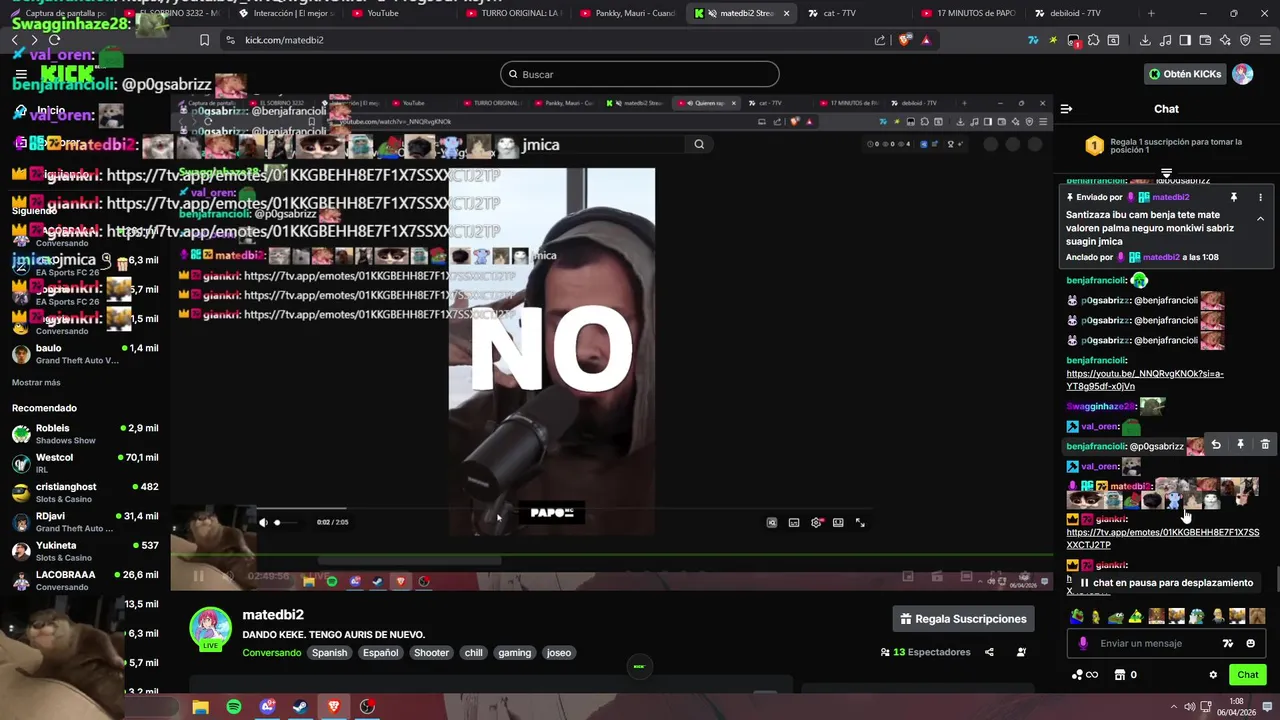Open the Brave Wallet icon

click(x=1205, y=40)
